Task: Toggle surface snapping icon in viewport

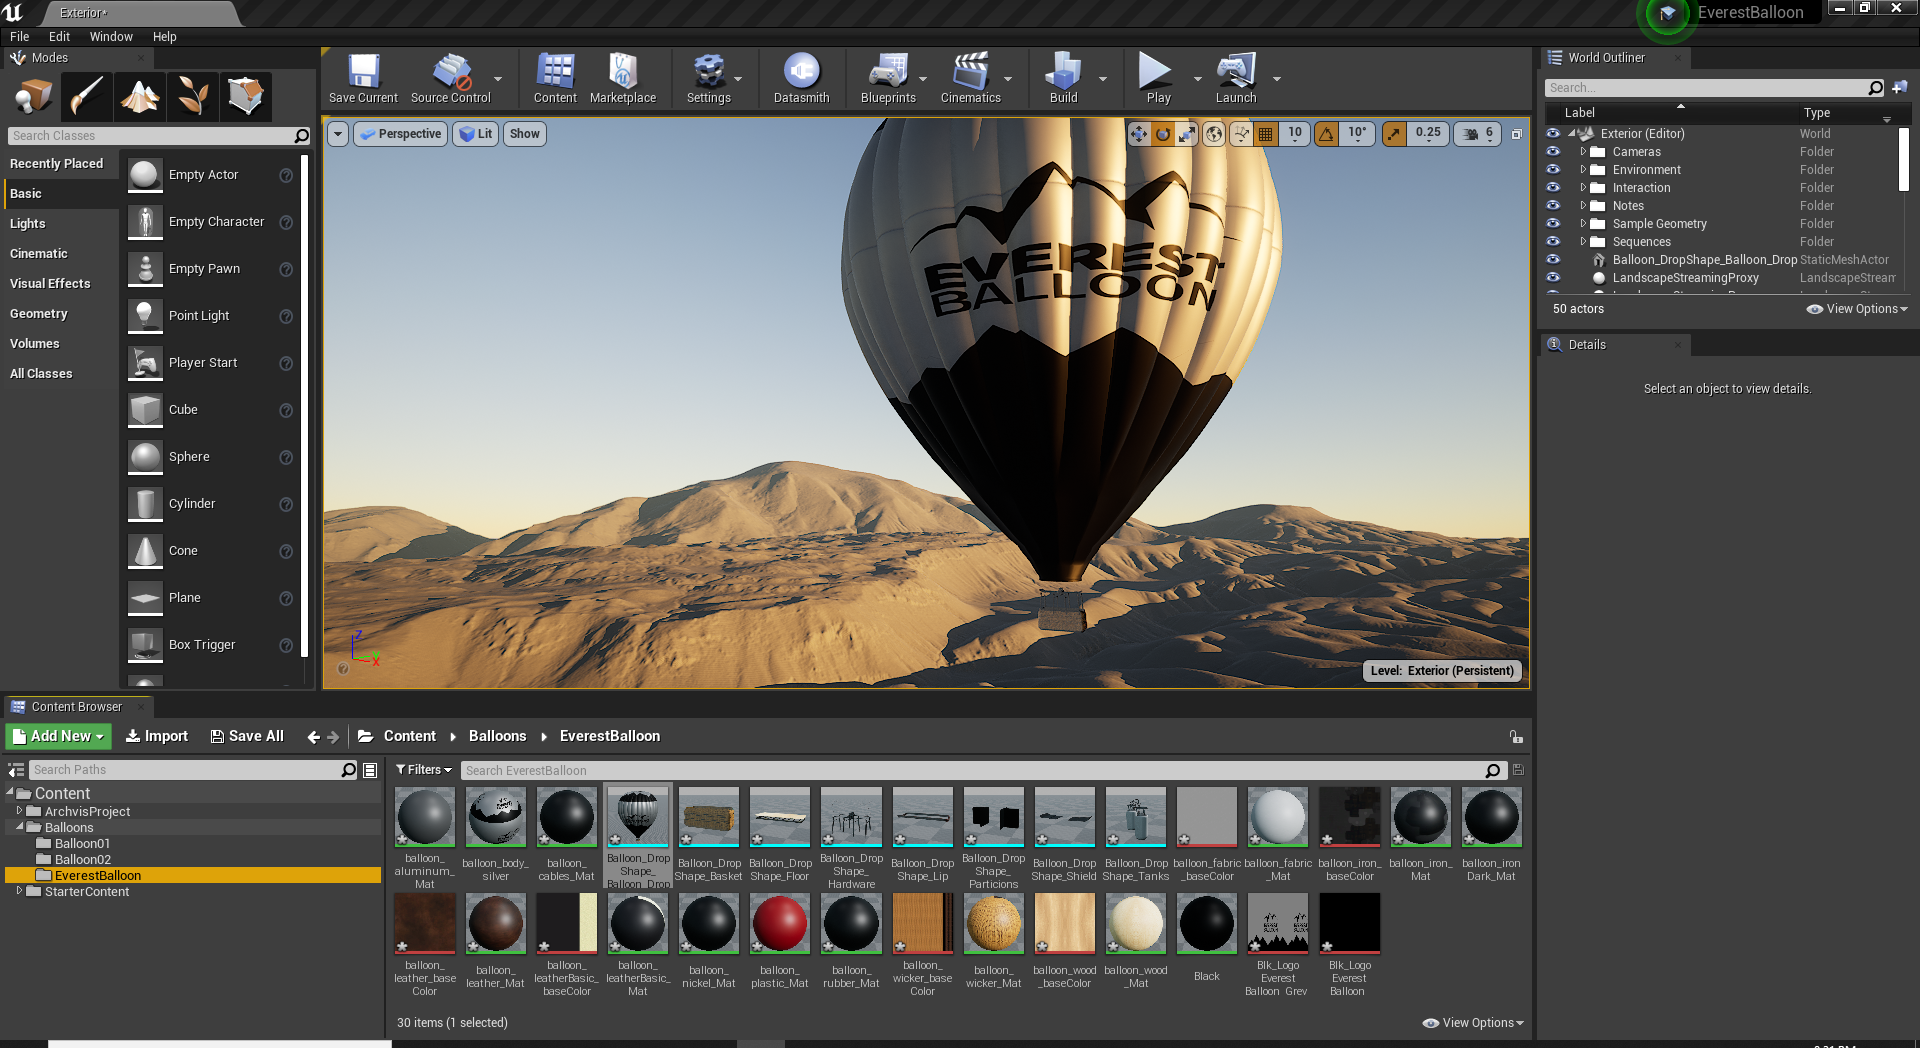Action: point(1241,134)
